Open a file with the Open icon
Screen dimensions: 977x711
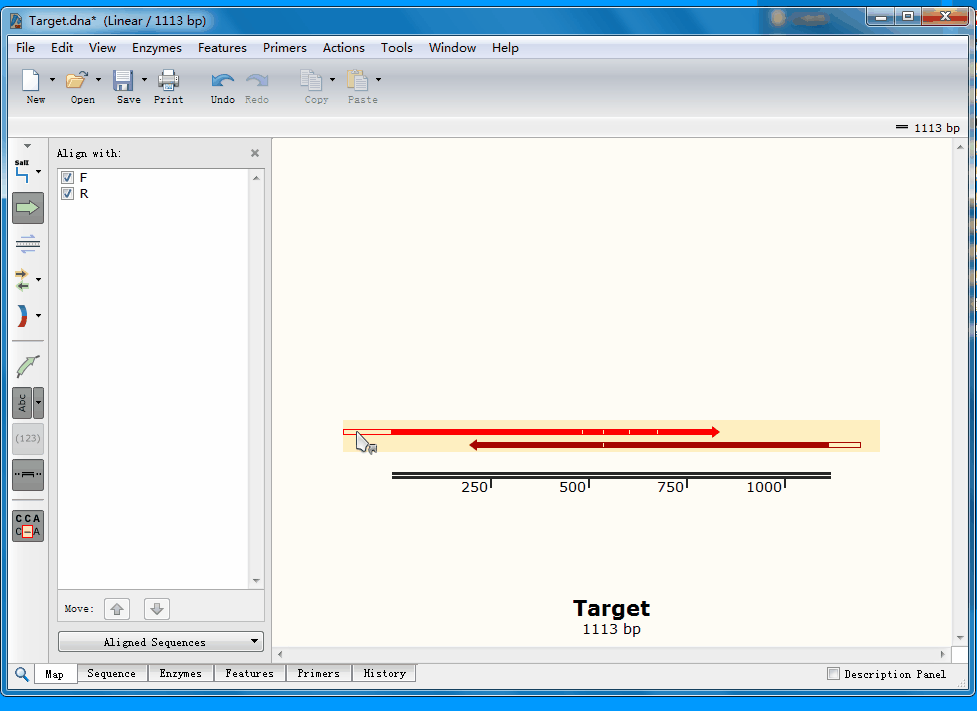[x=78, y=82]
